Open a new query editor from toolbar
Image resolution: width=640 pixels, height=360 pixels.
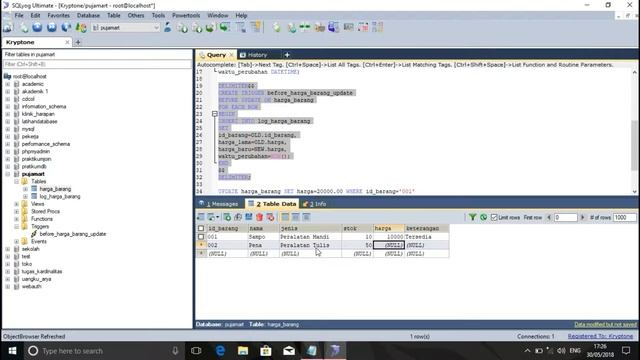tap(24, 27)
